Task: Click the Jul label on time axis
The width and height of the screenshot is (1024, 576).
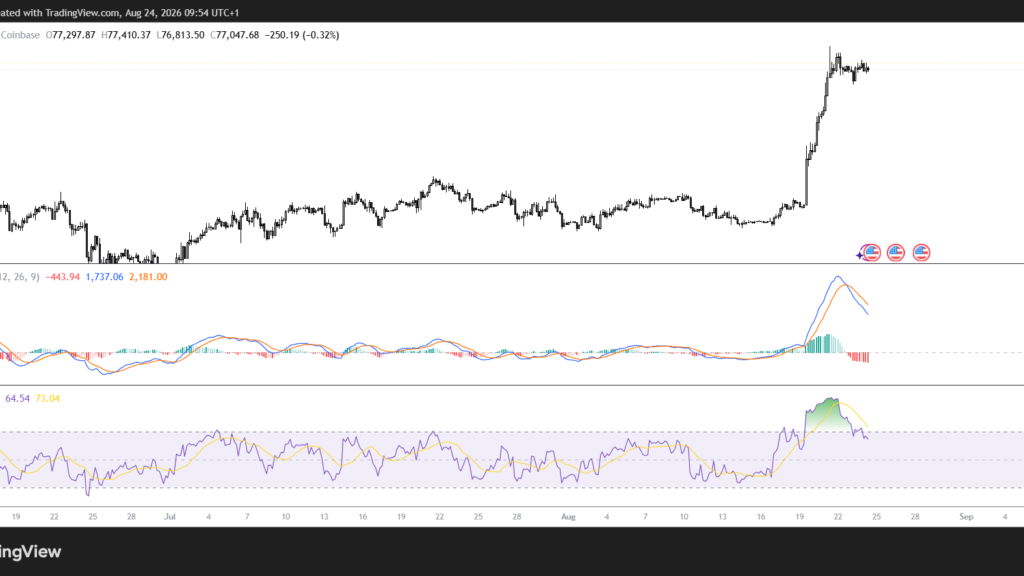Action: [170, 517]
